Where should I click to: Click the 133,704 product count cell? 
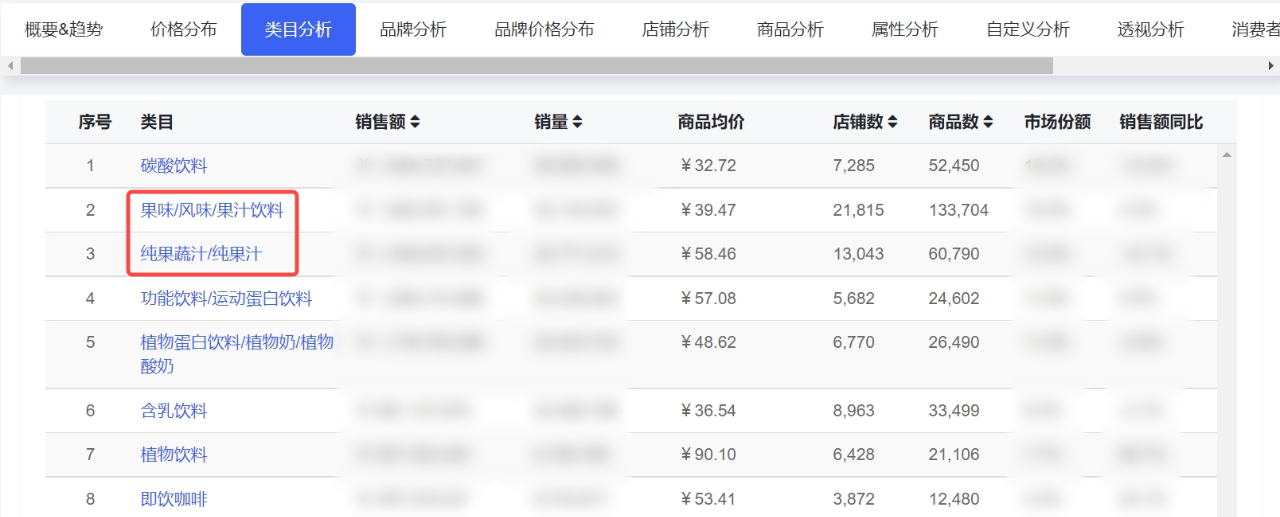click(x=959, y=210)
